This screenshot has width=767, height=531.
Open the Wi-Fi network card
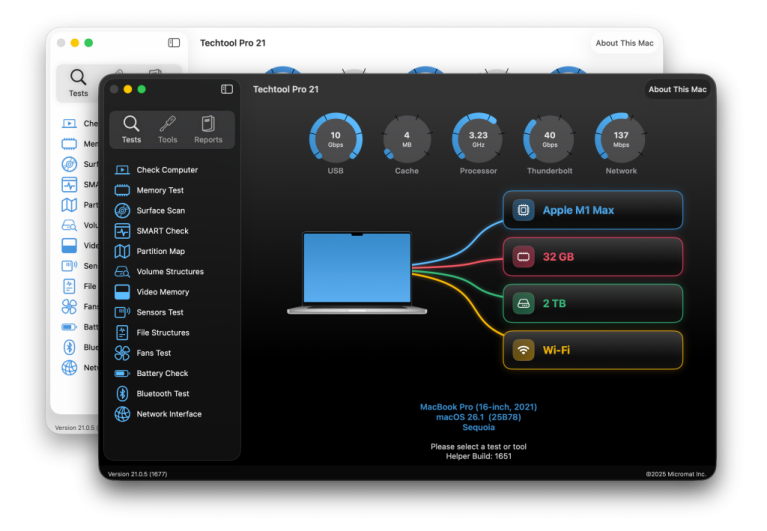click(592, 350)
